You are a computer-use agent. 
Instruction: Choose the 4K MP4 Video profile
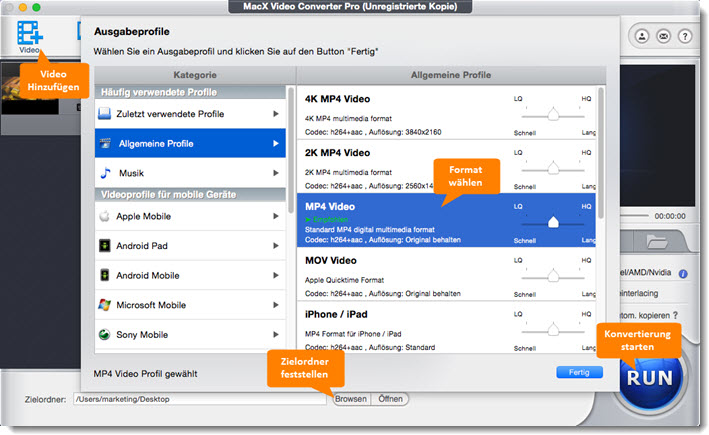(x=446, y=113)
